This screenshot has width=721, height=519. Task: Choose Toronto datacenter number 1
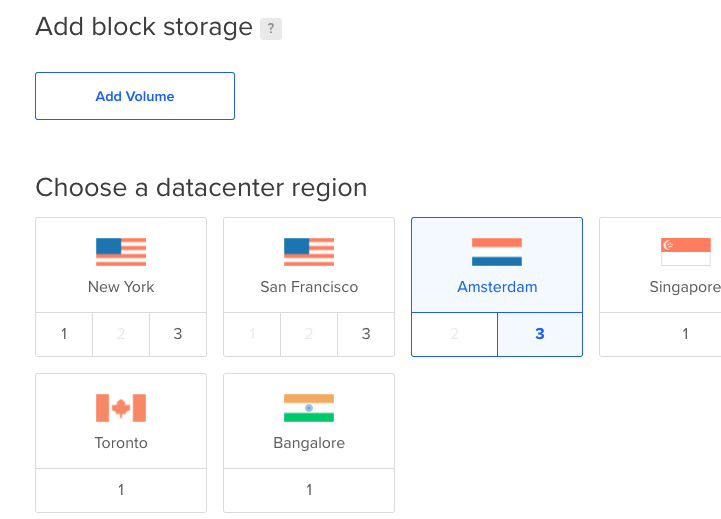pyautogui.click(x=121, y=490)
